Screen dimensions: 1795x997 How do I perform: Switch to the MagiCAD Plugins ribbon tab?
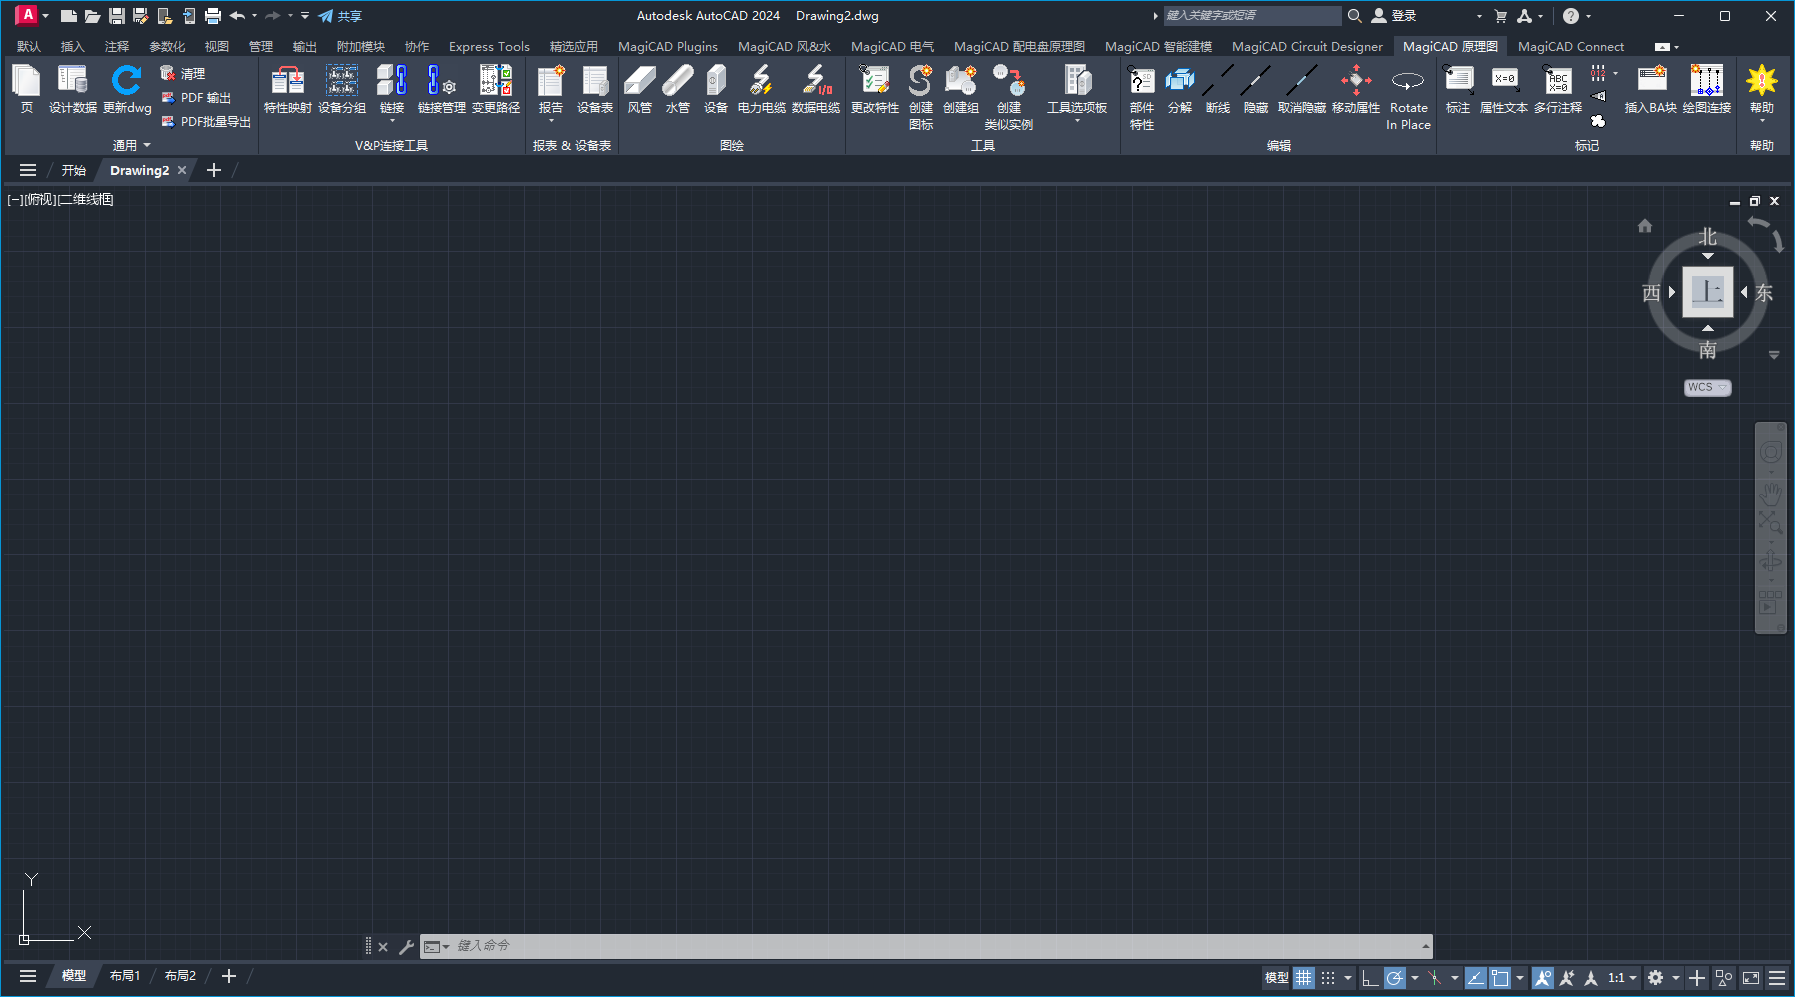[x=668, y=46]
